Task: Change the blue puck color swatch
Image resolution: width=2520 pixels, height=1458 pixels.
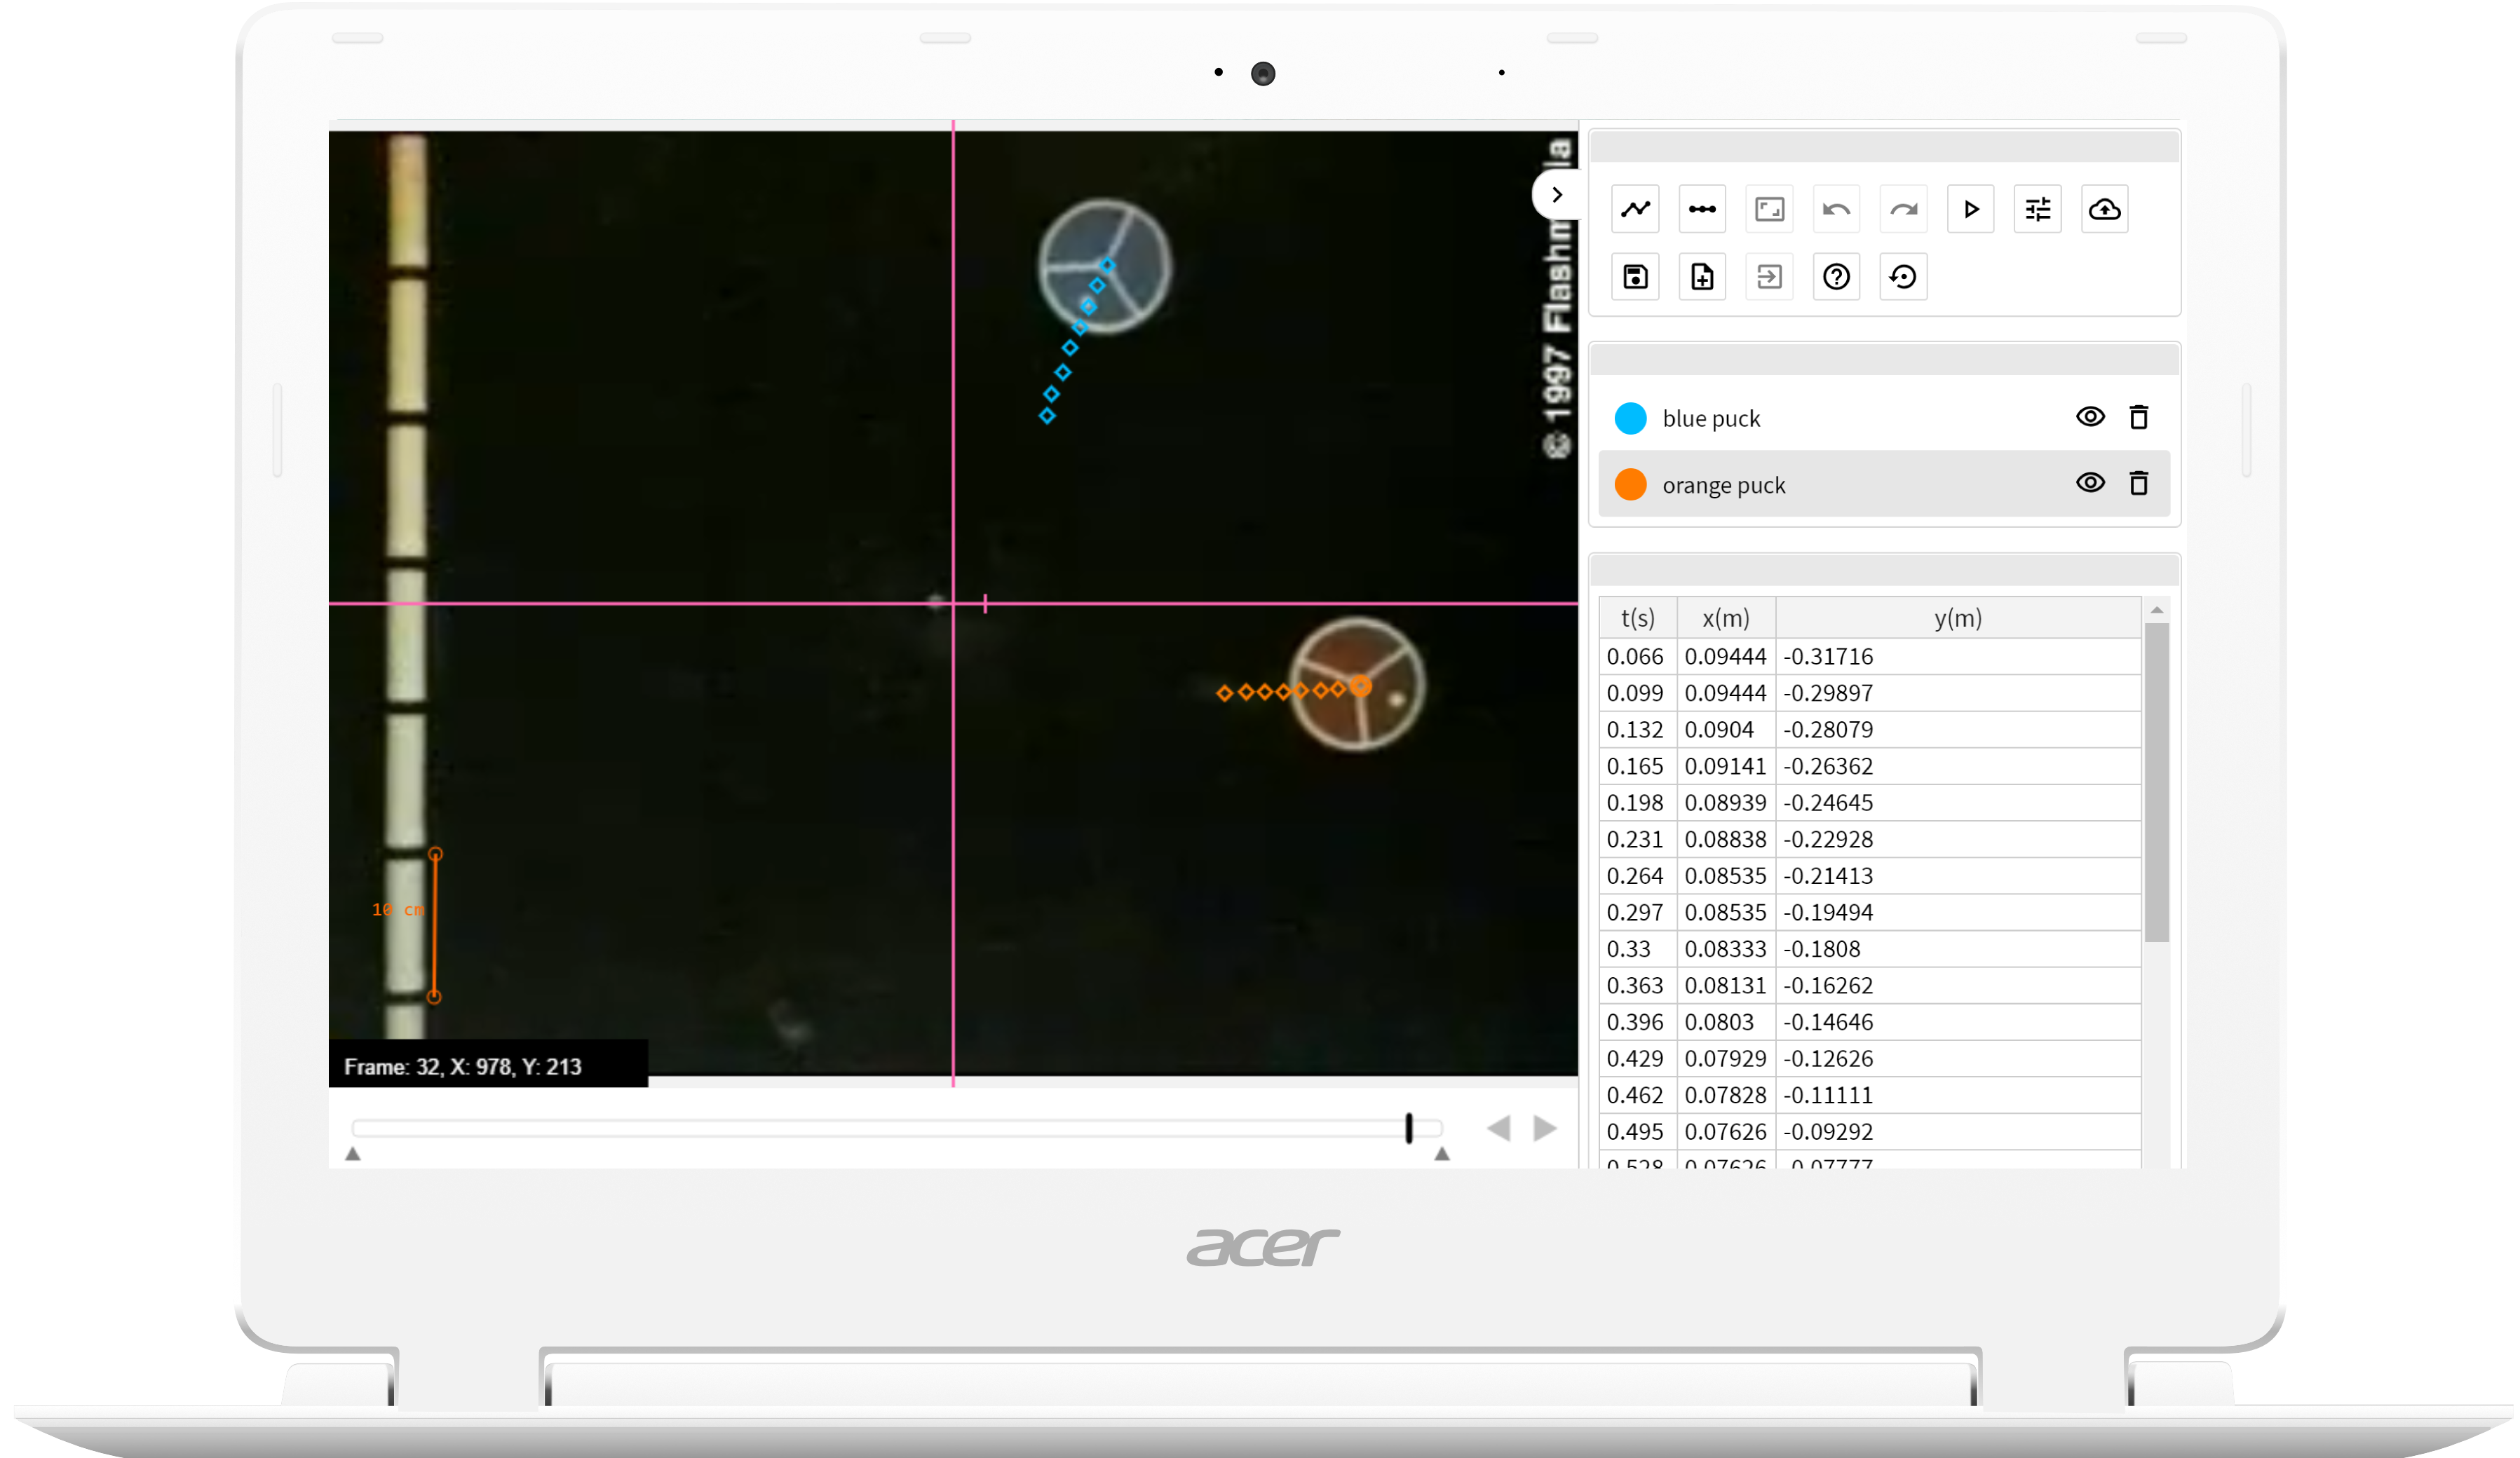Action: pyautogui.click(x=1630, y=417)
